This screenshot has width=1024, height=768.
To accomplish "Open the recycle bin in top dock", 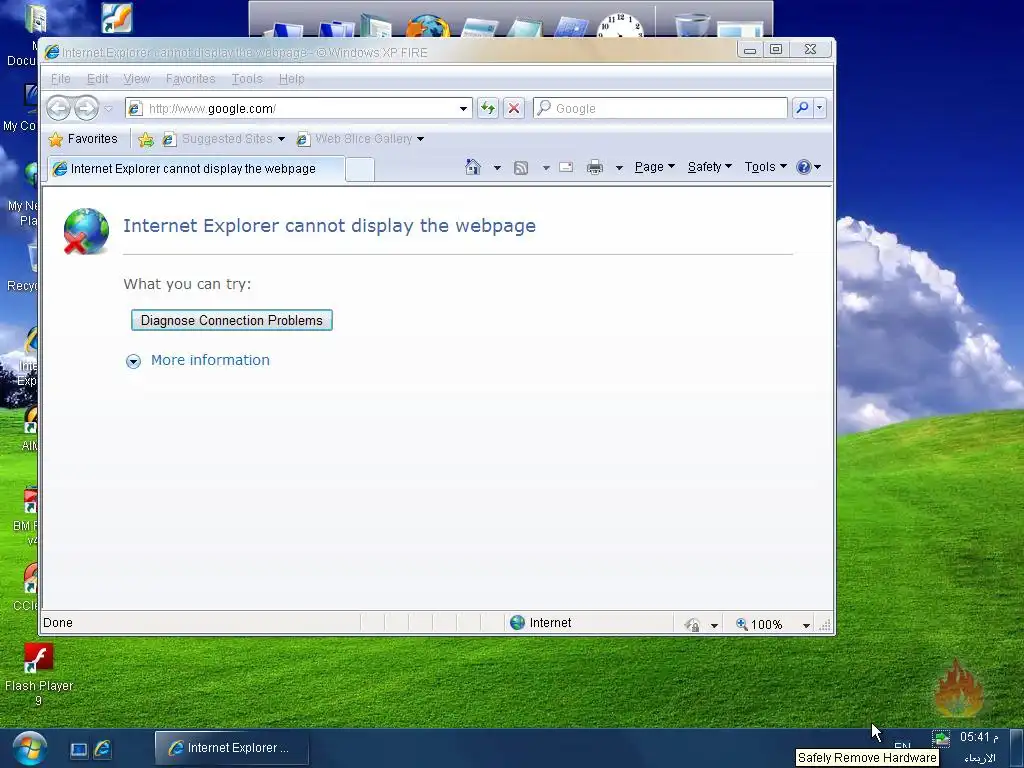I will tap(692, 25).
